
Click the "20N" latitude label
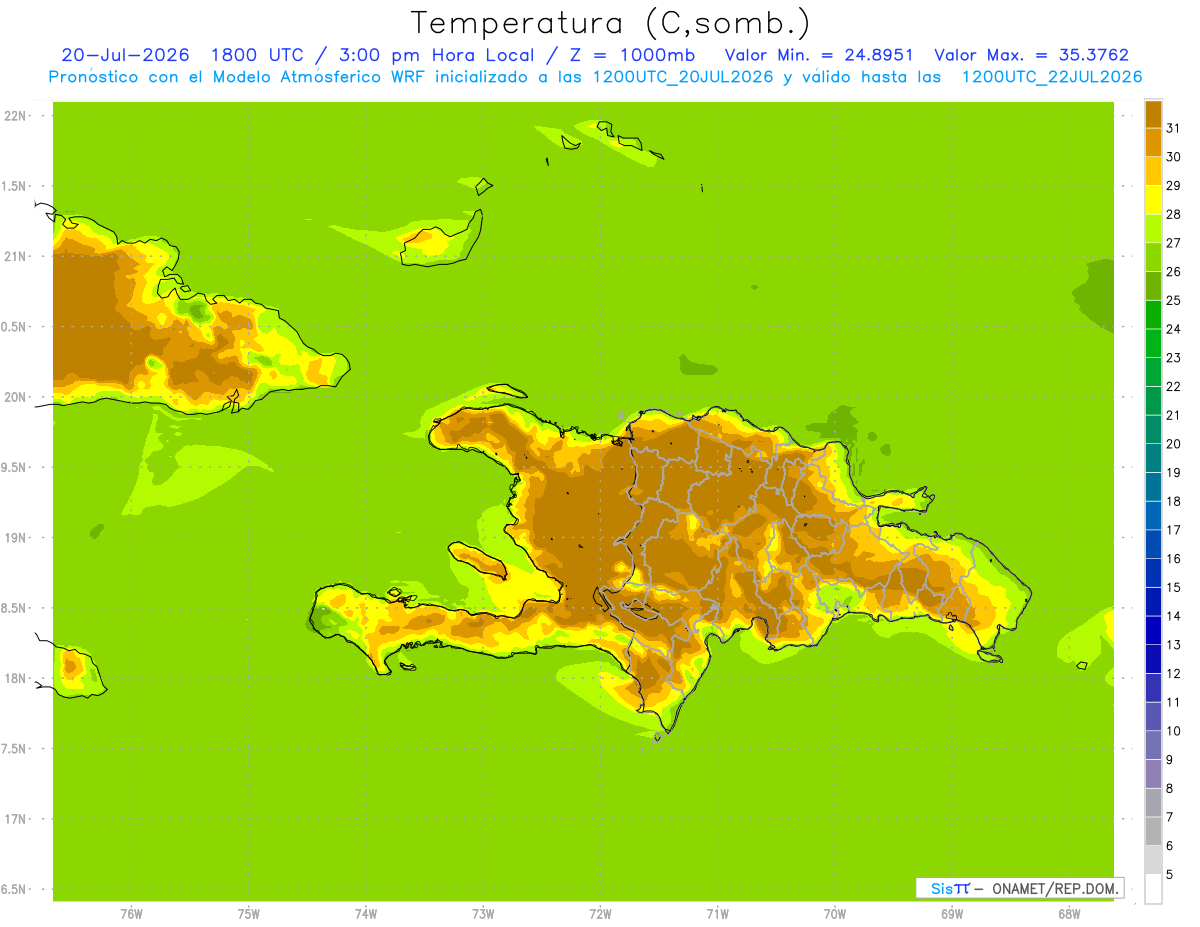click(x=15, y=397)
